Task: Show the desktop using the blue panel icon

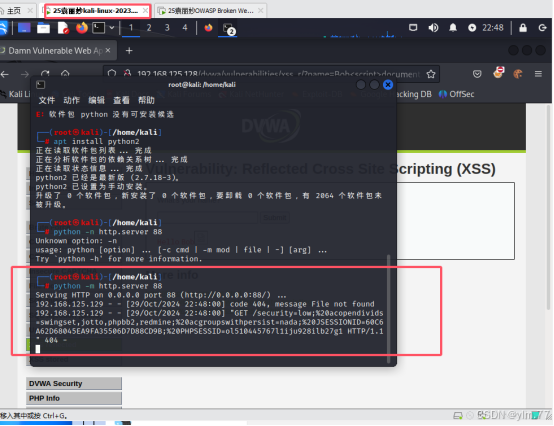Action: coord(24,28)
